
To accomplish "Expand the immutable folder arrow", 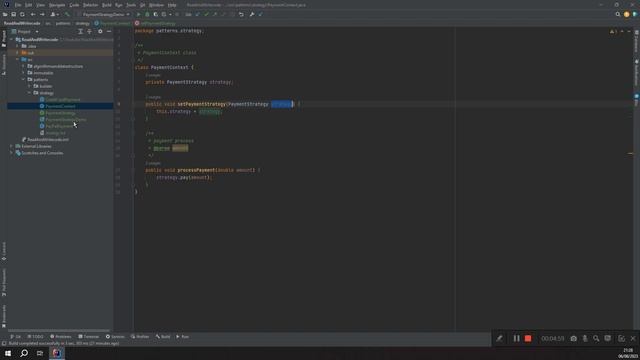I will pos(23,73).
